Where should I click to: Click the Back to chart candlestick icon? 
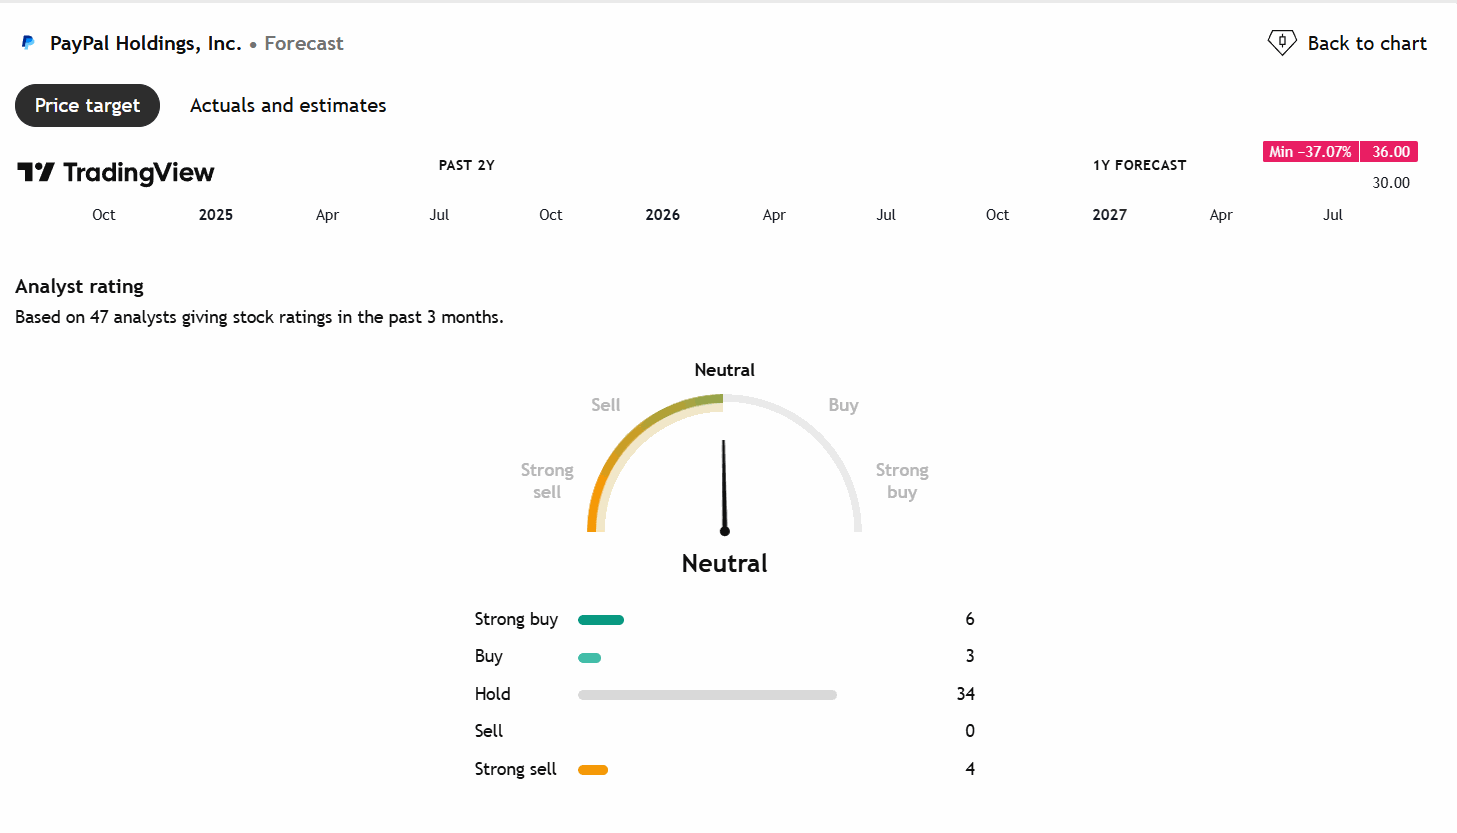(1282, 42)
